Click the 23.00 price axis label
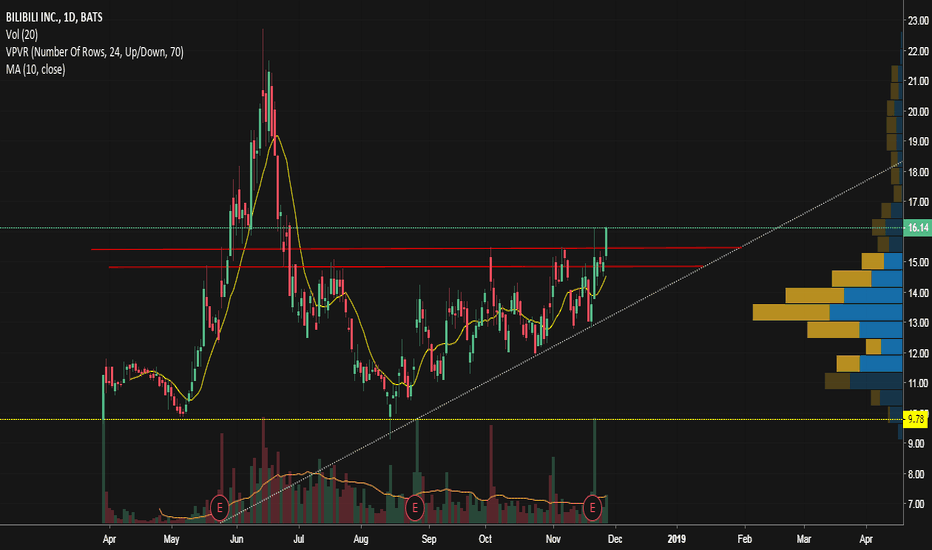The width and height of the screenshot is (932, 550). [x=918, y=21]
